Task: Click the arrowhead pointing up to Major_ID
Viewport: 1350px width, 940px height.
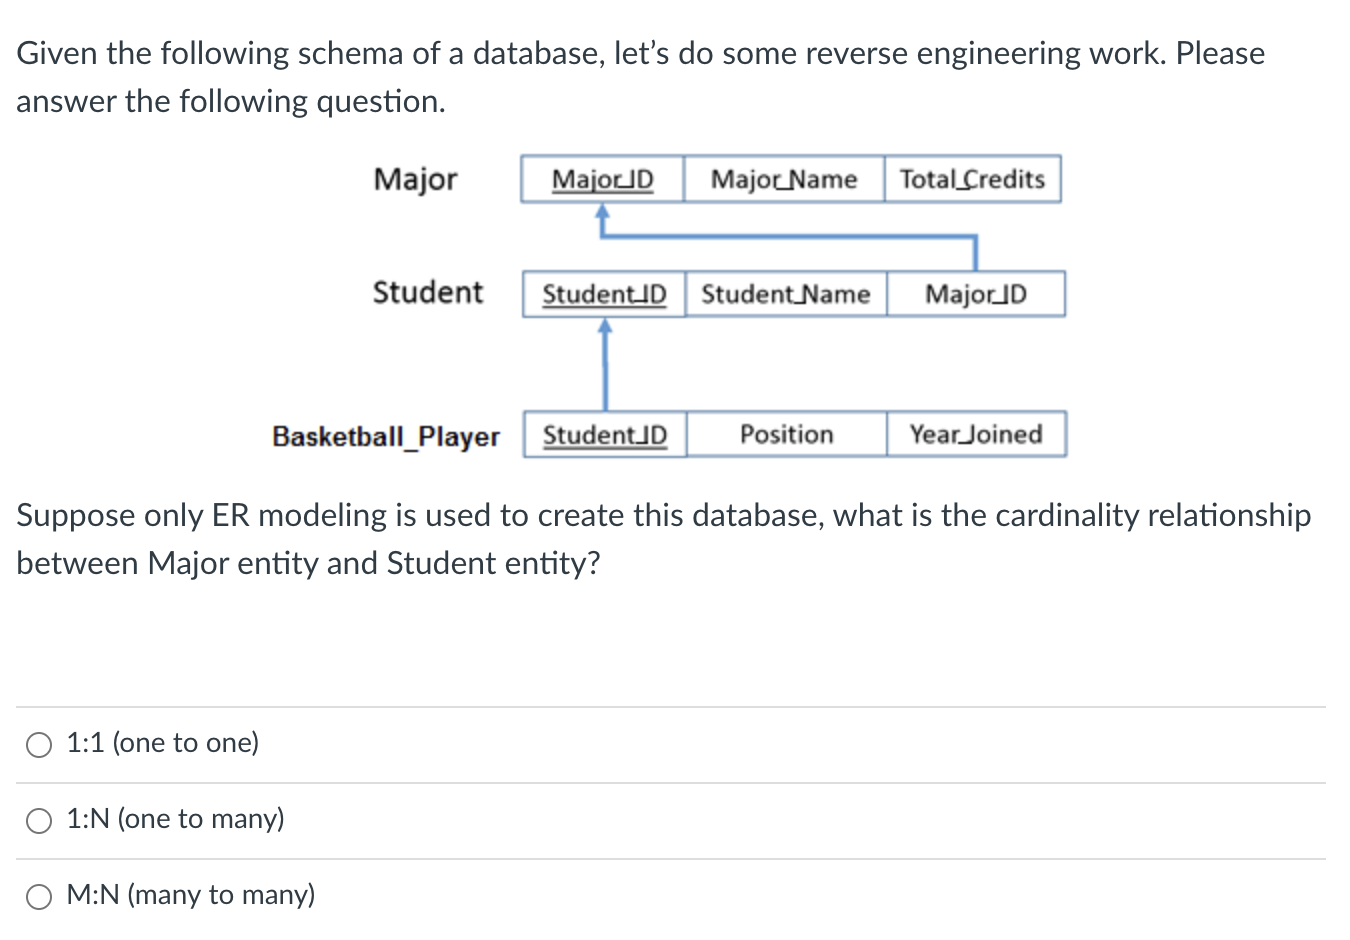Action: coord(602,211)
